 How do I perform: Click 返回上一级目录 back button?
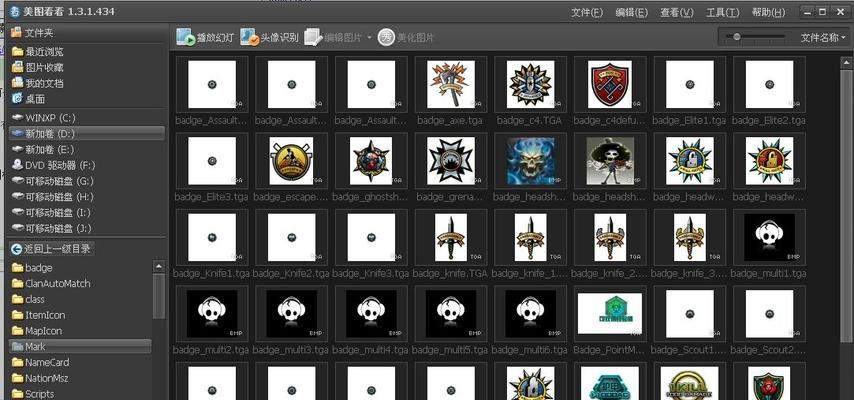(52, 249)
